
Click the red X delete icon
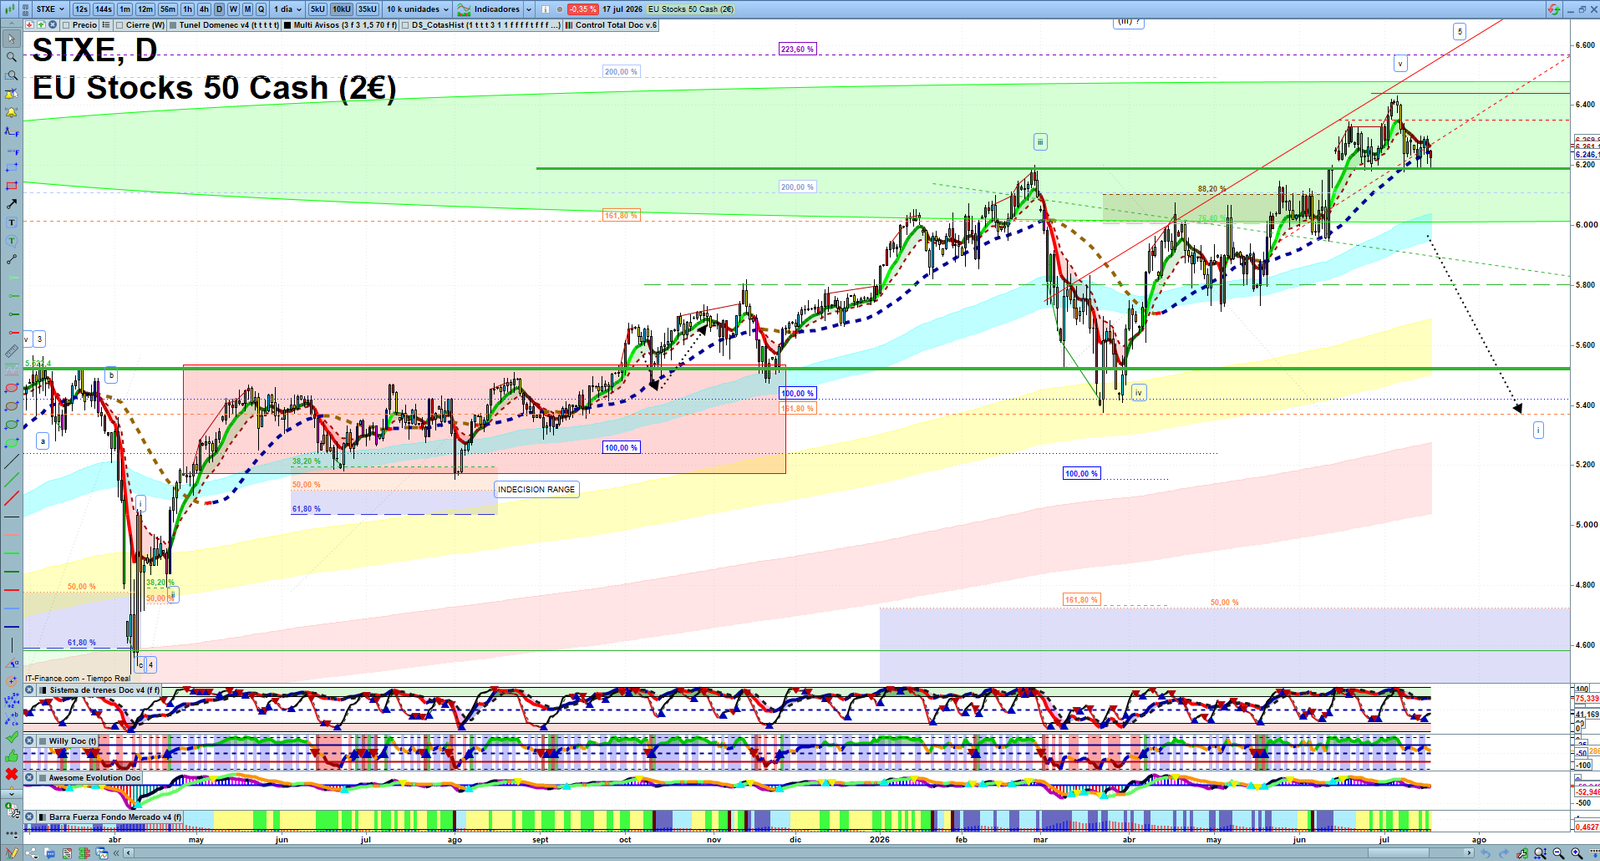pos(12,774)
